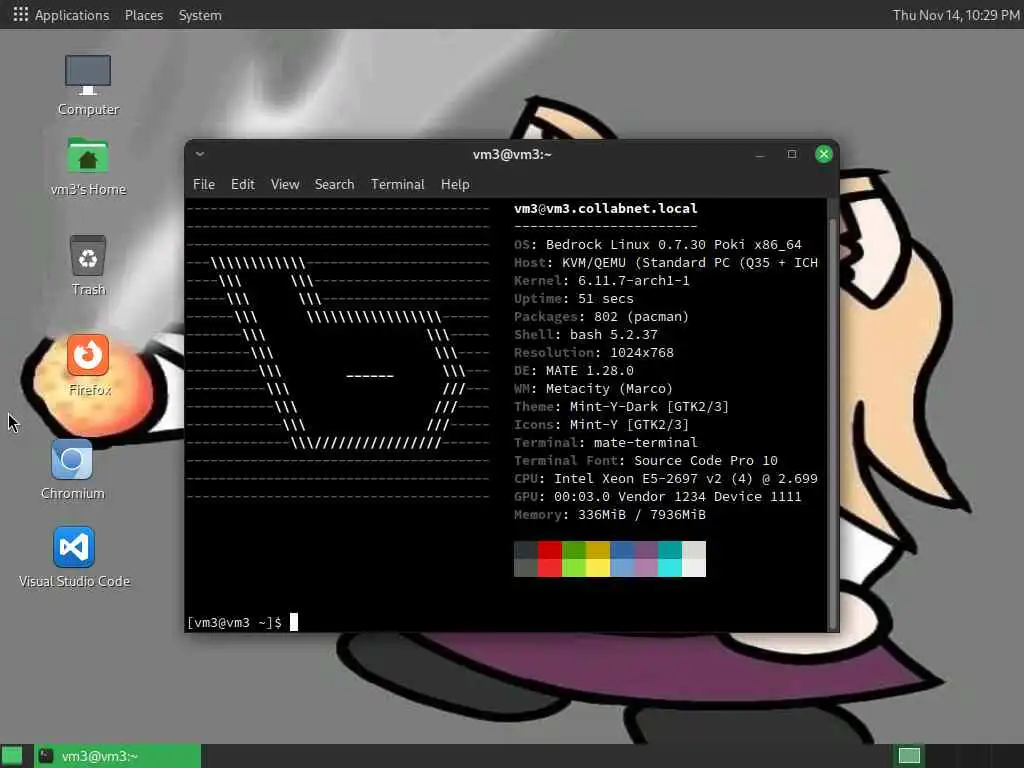Open the Applications menu

tap(72, 15)
